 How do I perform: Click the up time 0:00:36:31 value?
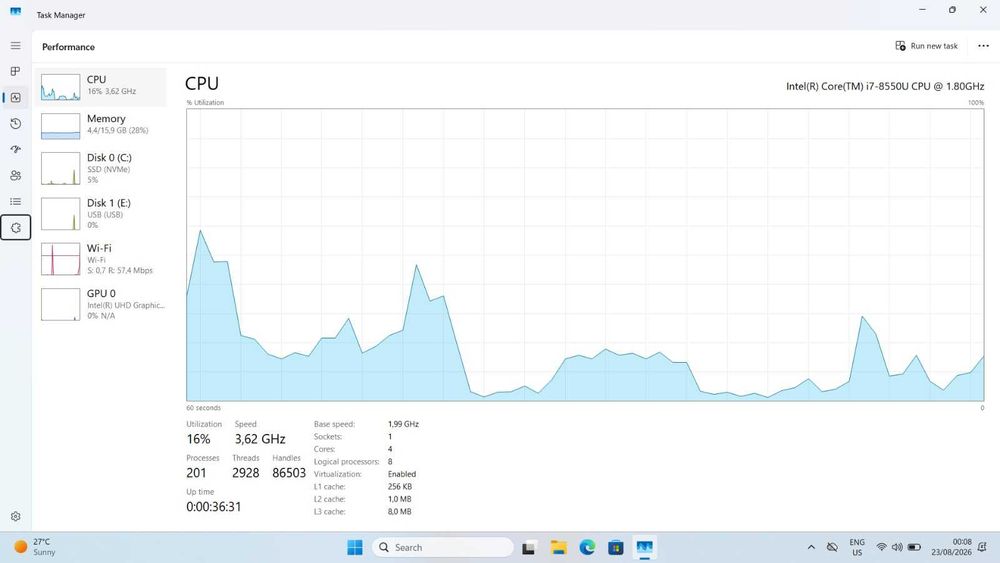click(x=214, y=507)
